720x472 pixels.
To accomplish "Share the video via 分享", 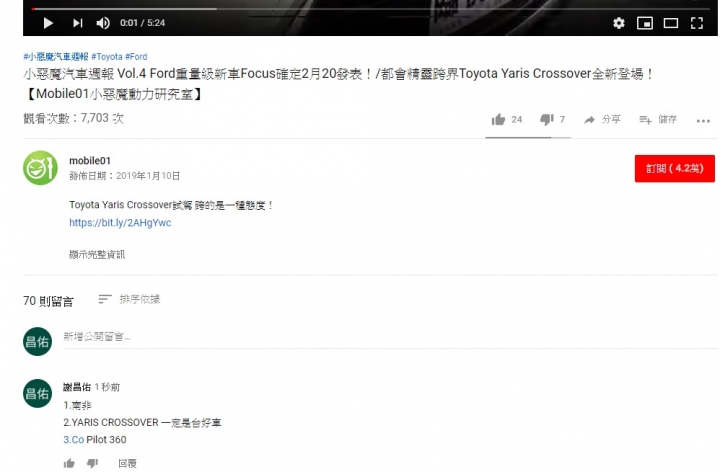I will [x=602, y=119].
